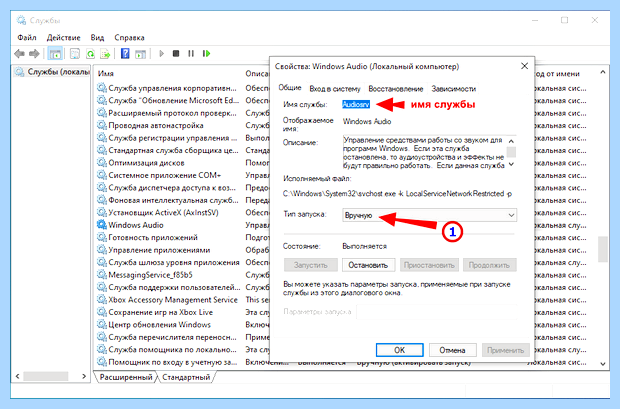The height and width of the screenshot is (409, 620).
Task: Click the services list scroll-up arrow
Action: tap(603, 72)
